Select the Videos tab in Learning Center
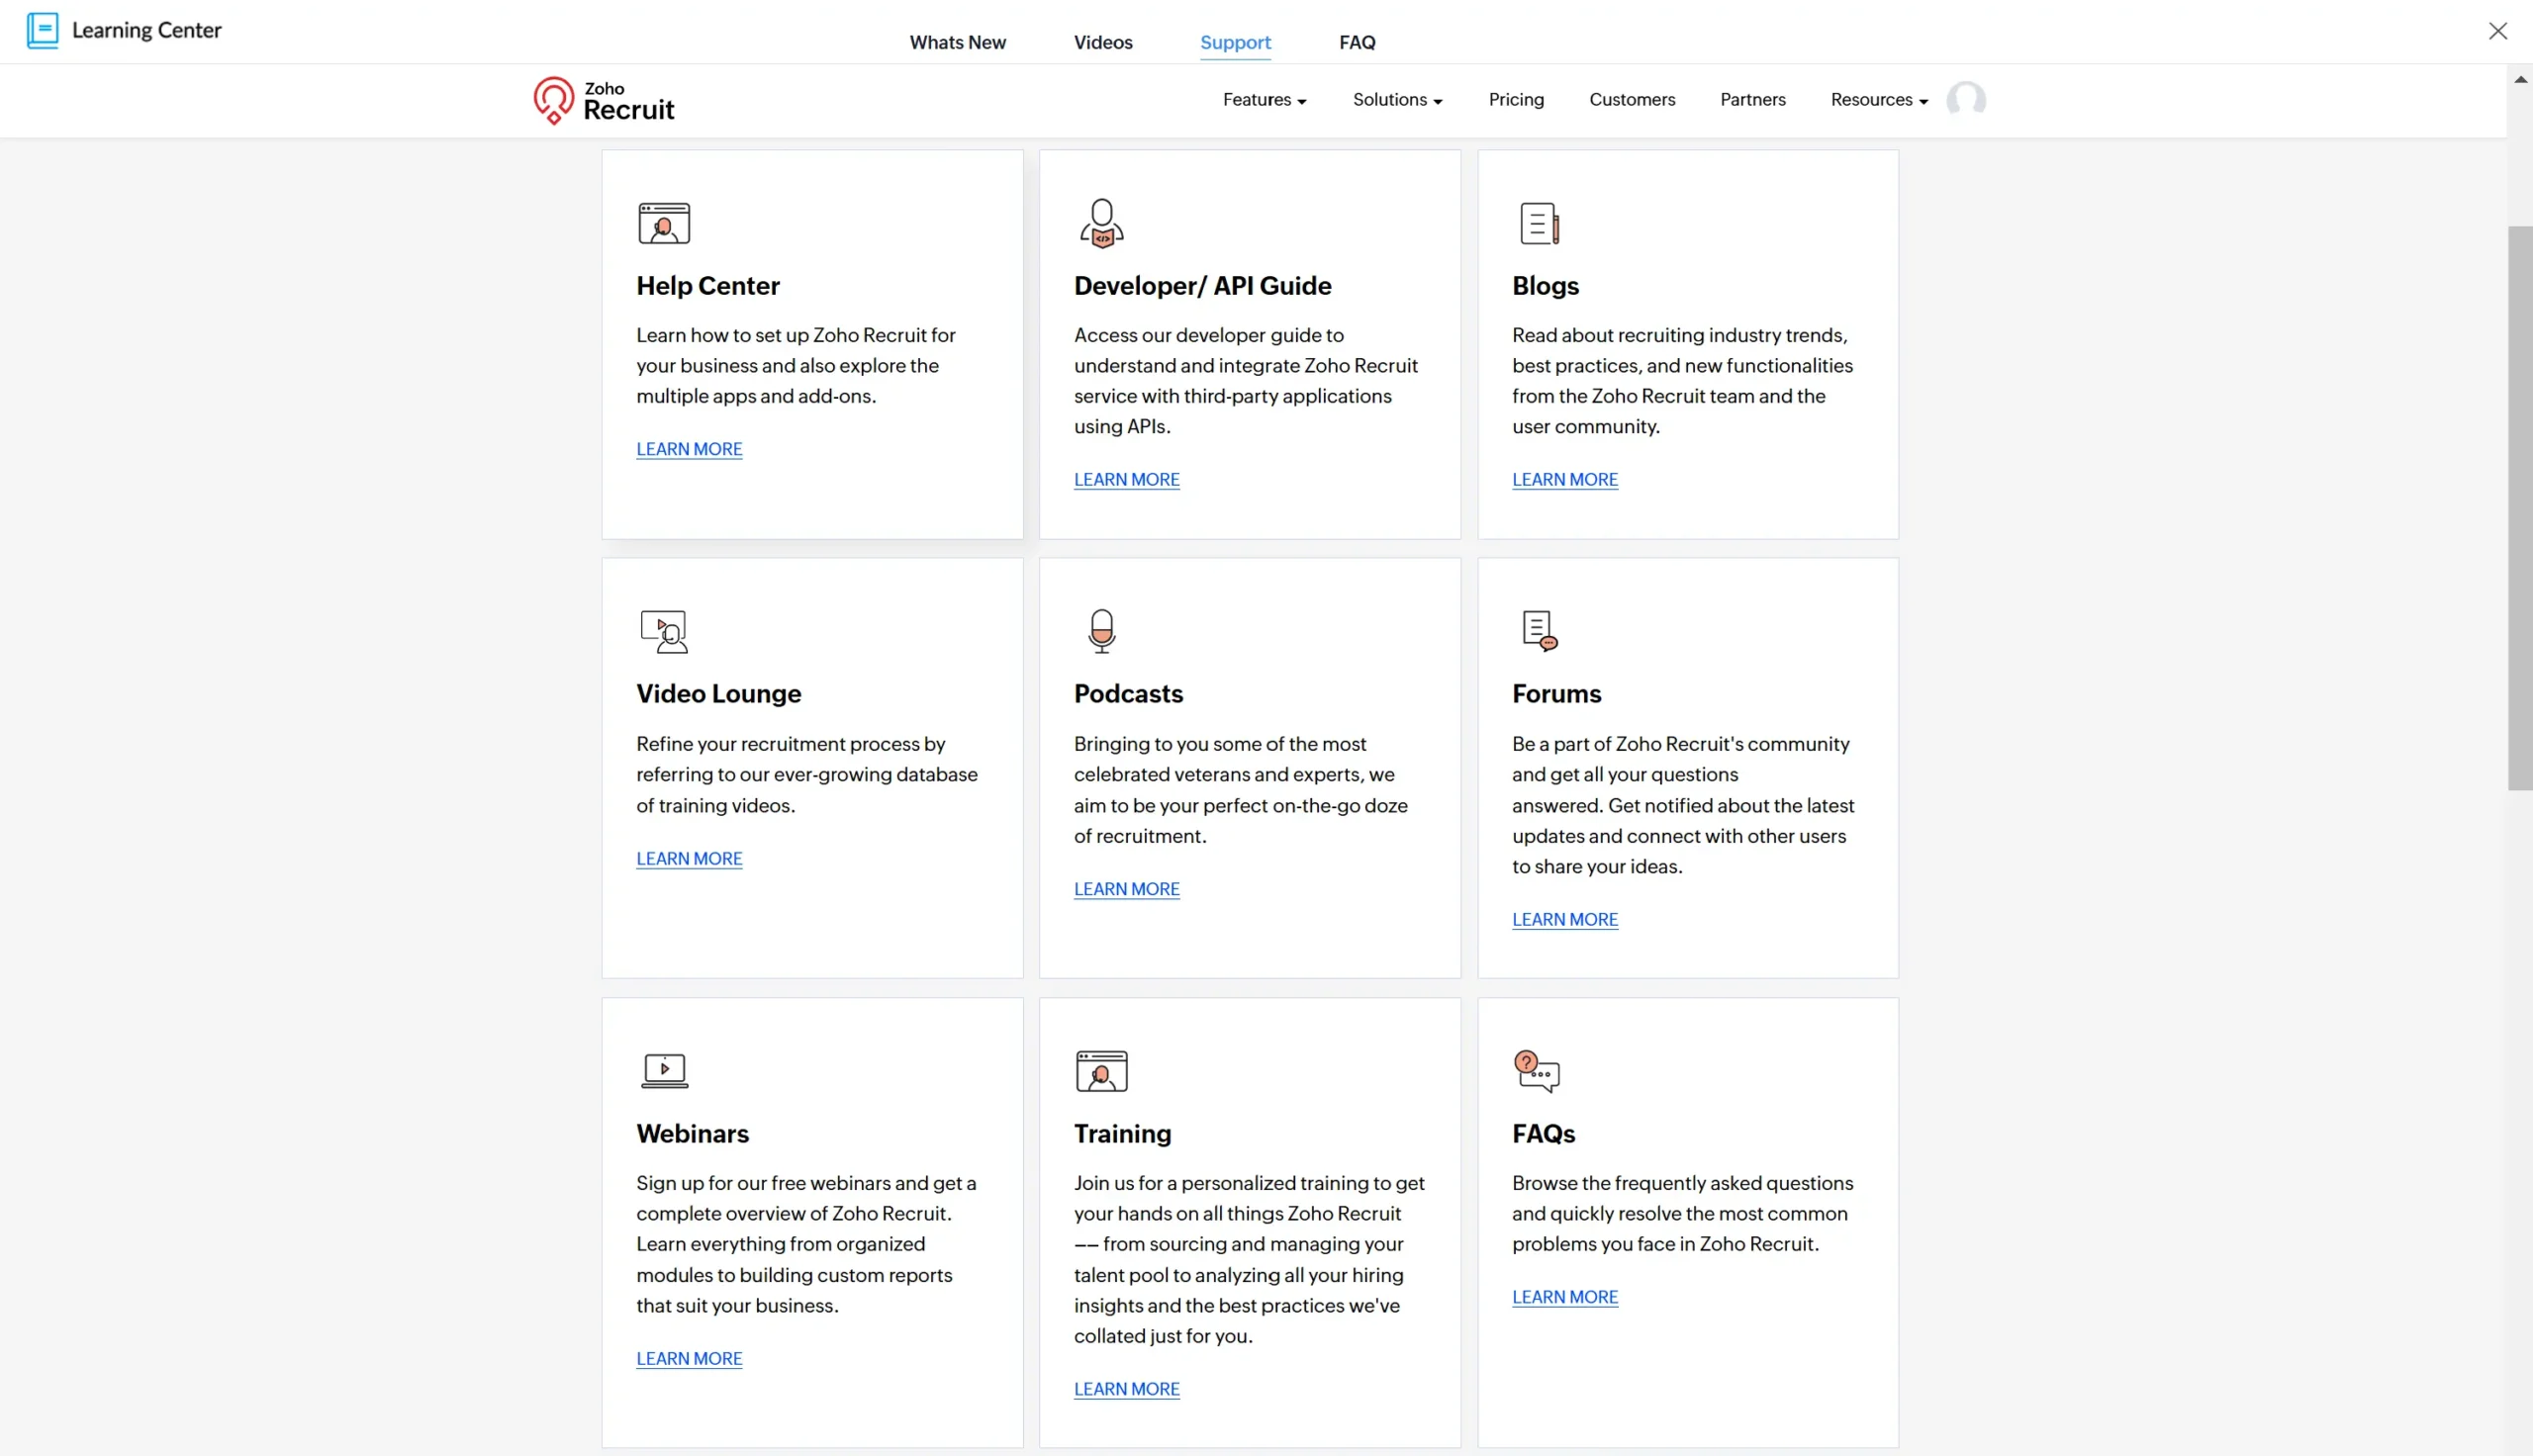The height and width of the screenshot is (1456, 2533). (x=1103, y=42)
